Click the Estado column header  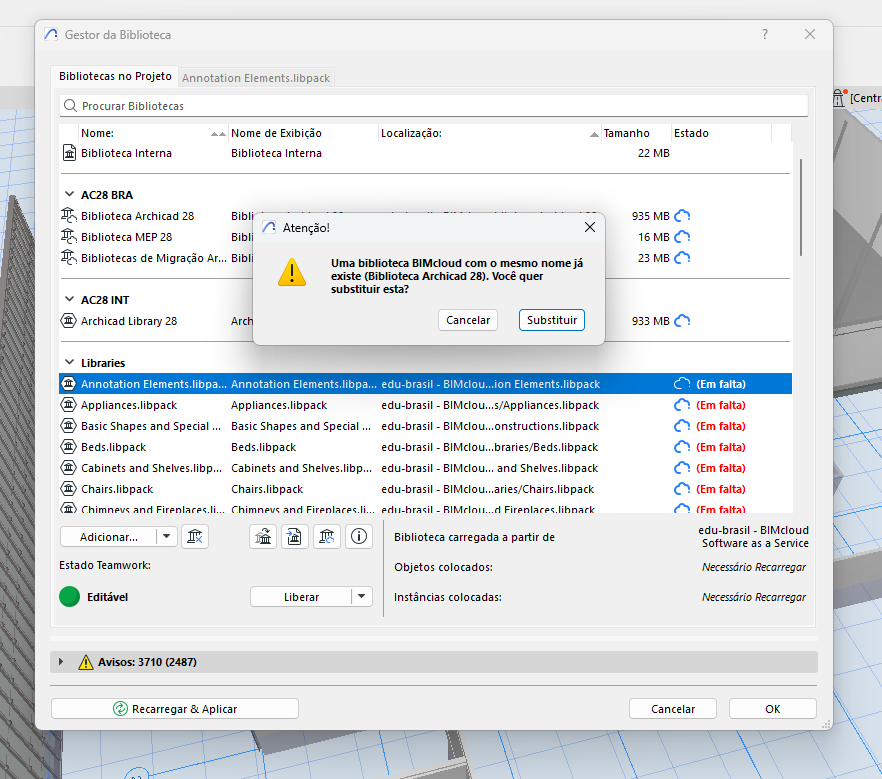coord(721,133)
